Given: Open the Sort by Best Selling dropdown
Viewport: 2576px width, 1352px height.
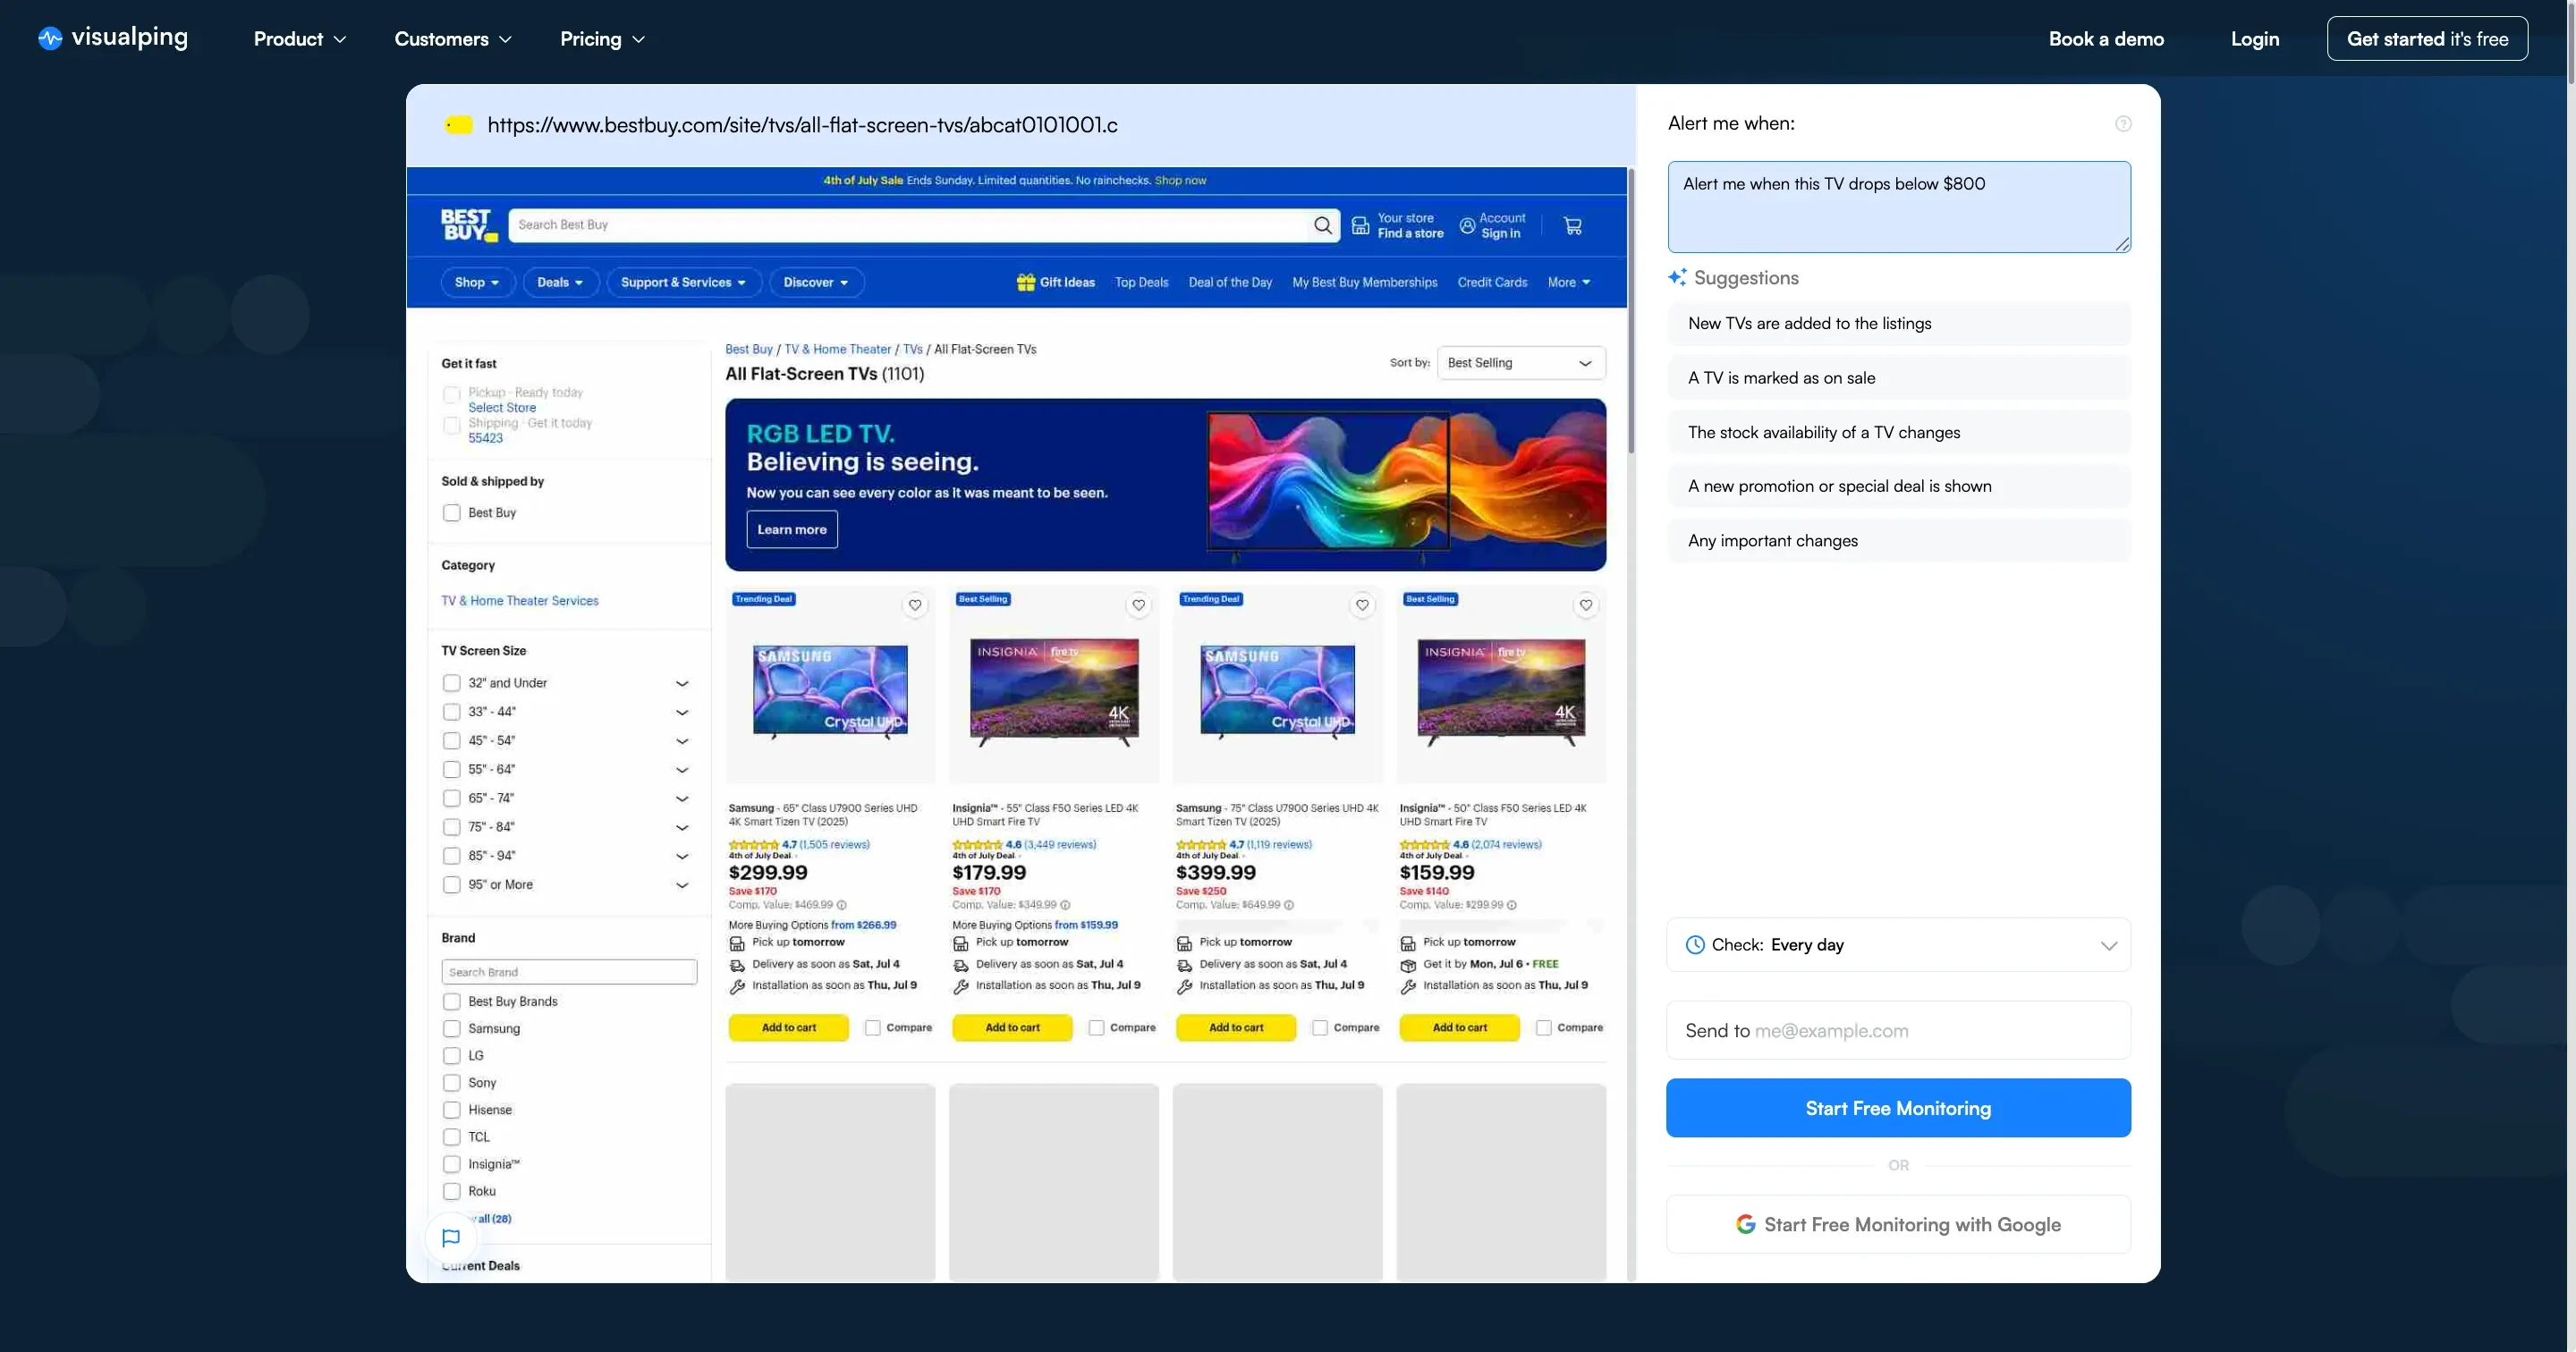Looking at the screenshot, I should (x=1521, y=363).
